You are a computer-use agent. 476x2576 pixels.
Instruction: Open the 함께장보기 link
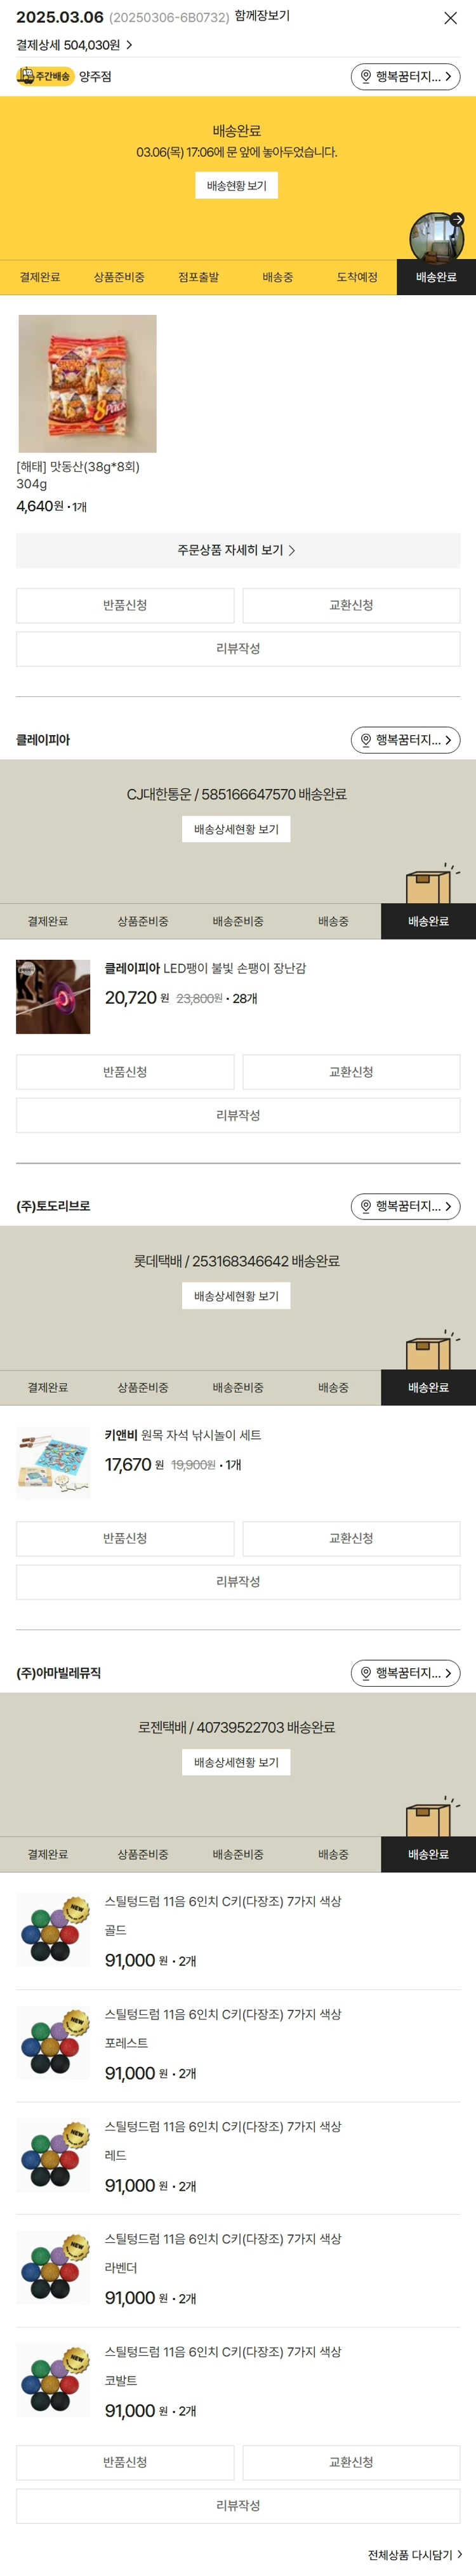click(x=262, y=17)
